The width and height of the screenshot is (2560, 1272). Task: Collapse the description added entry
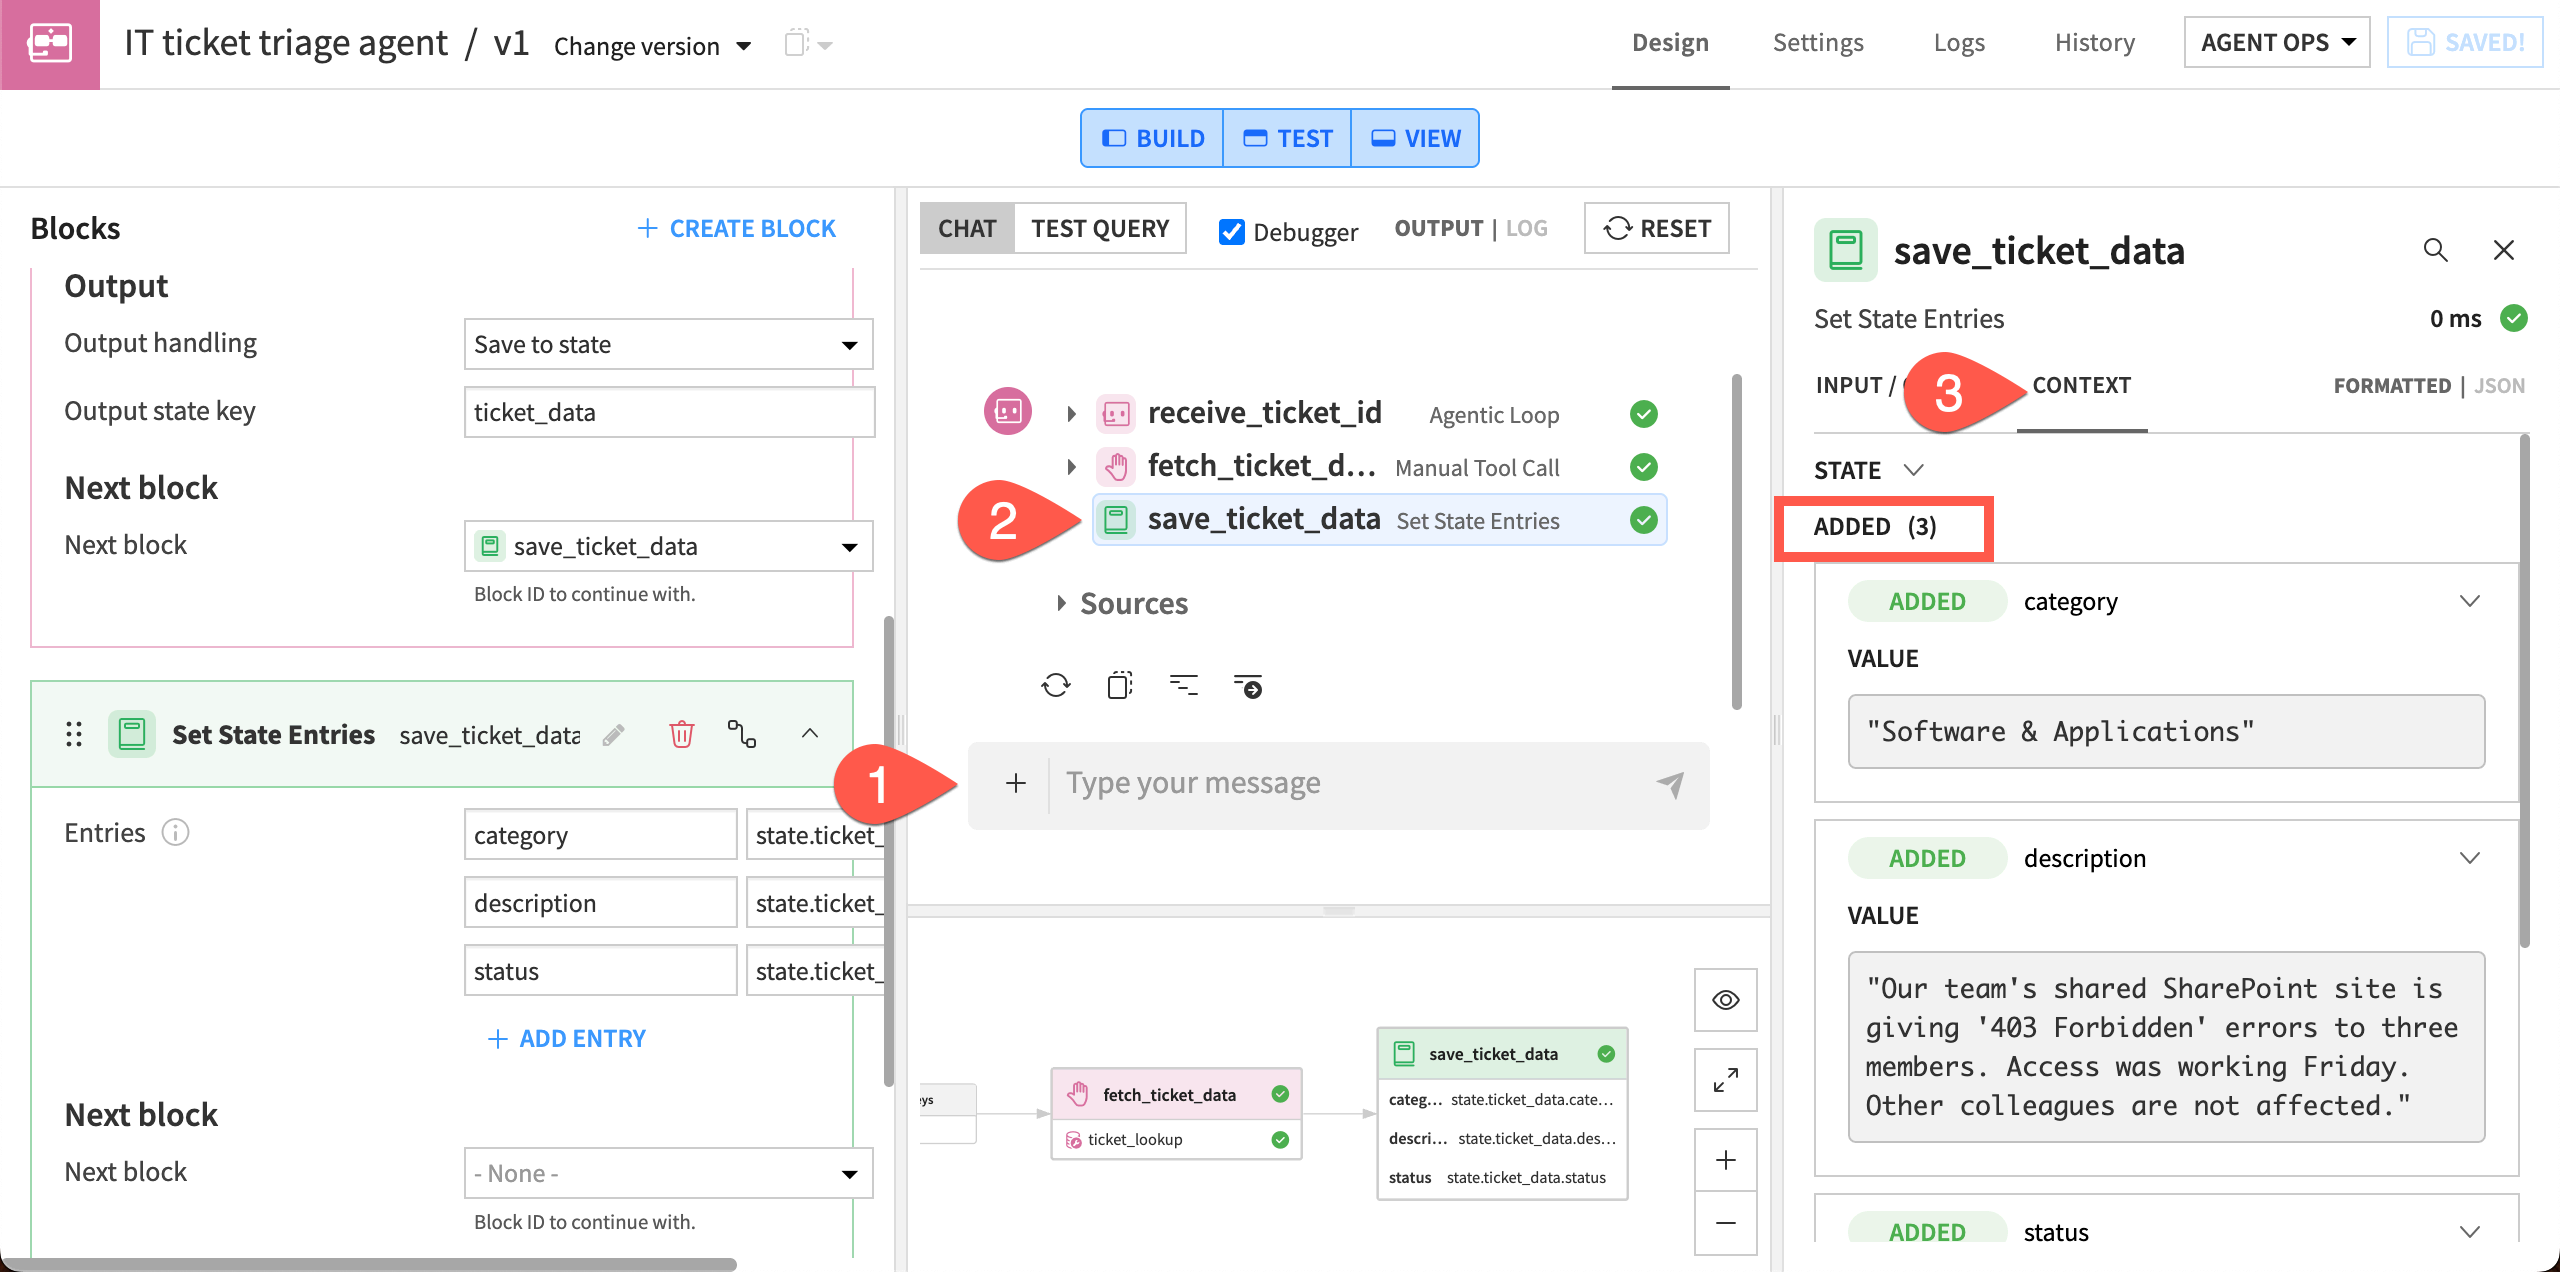coord(2470,858)
